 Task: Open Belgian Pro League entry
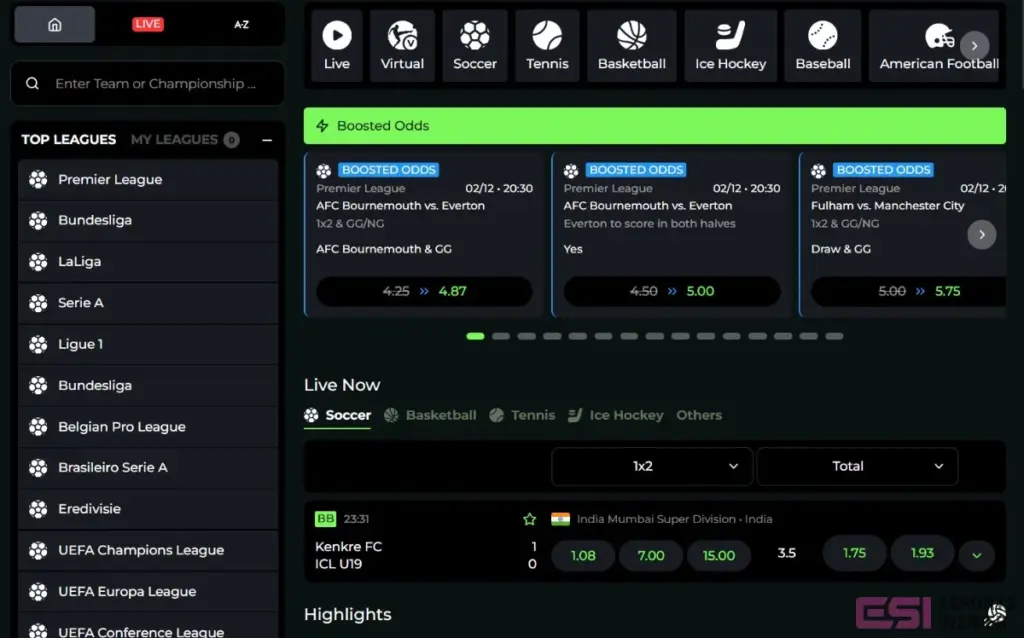coord(148,426)
